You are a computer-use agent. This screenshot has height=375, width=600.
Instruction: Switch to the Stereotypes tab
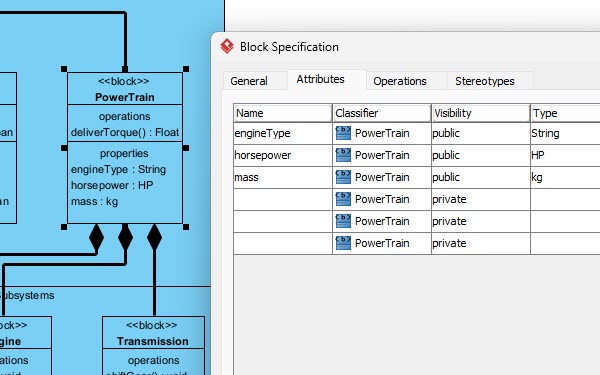pyautogui.click(x=484, y=81)
